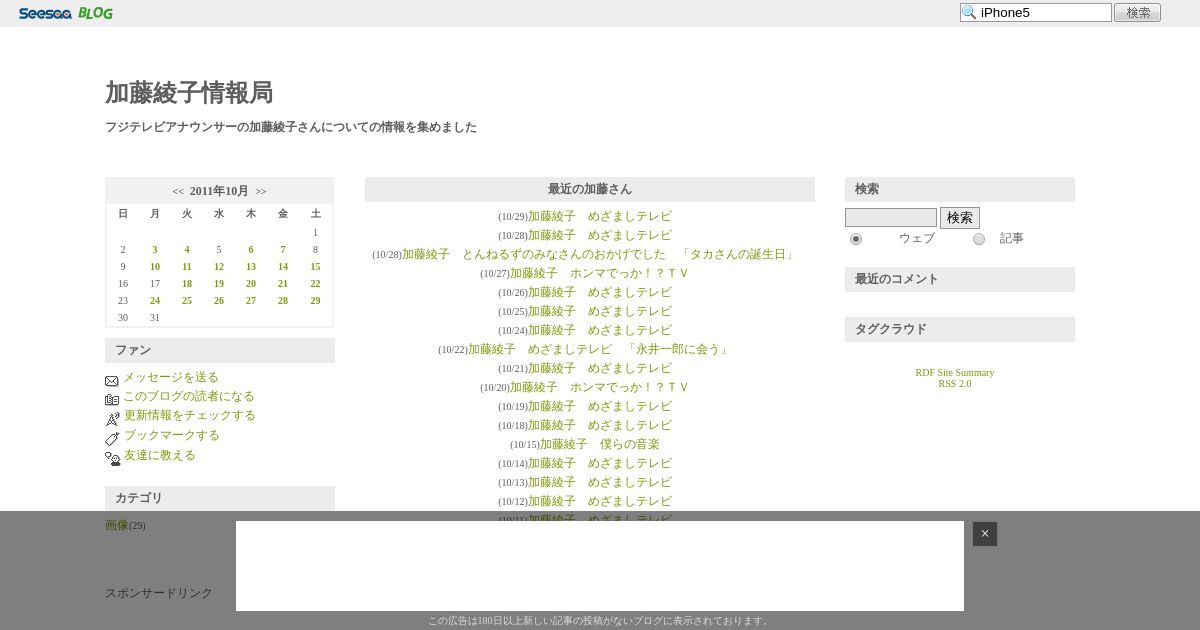The width and height of the screenshot is (1200, 630).
Task: Open RDF Site Summary feed link
Action: click(955, 373)
